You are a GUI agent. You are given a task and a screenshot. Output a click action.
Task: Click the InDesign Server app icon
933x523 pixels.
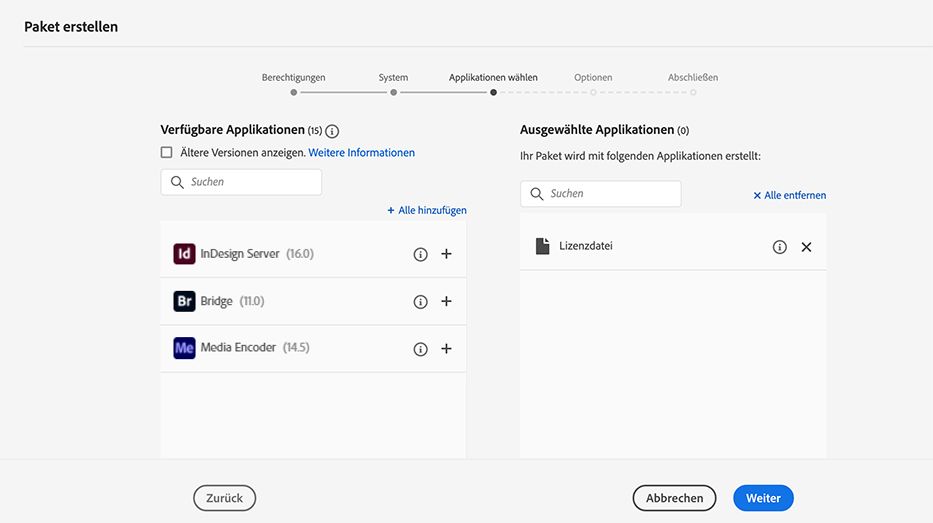coord(184,254)
